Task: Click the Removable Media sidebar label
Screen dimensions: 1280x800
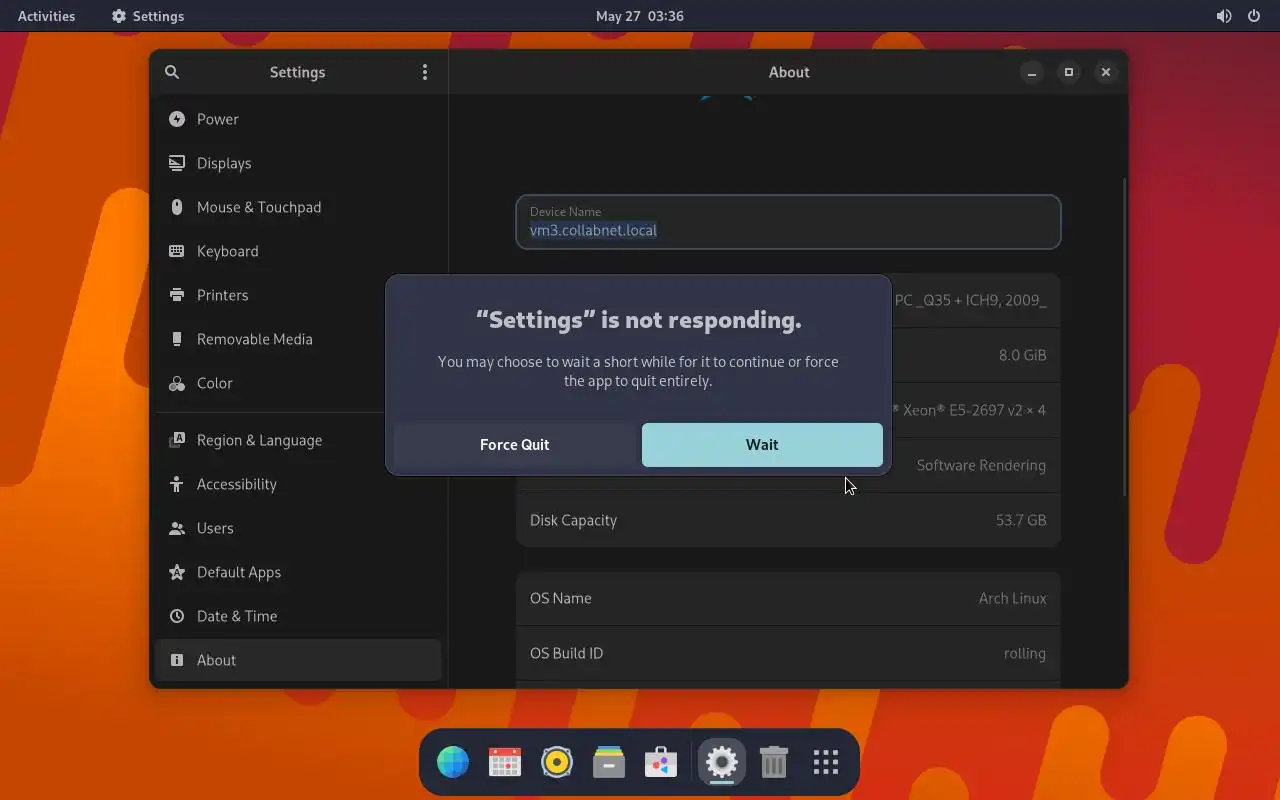Action: [255, 339]
